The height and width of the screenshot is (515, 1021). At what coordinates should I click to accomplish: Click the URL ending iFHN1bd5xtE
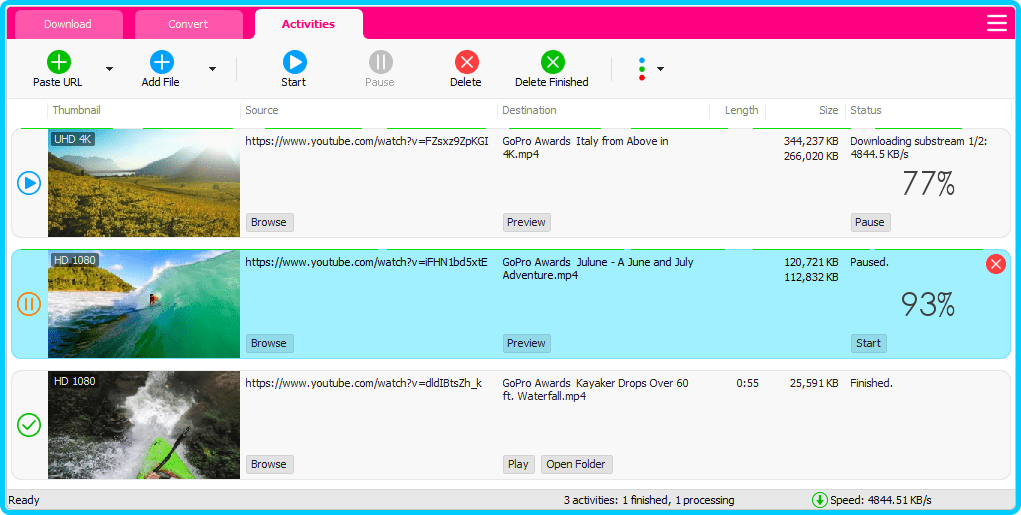pos(366,262)
